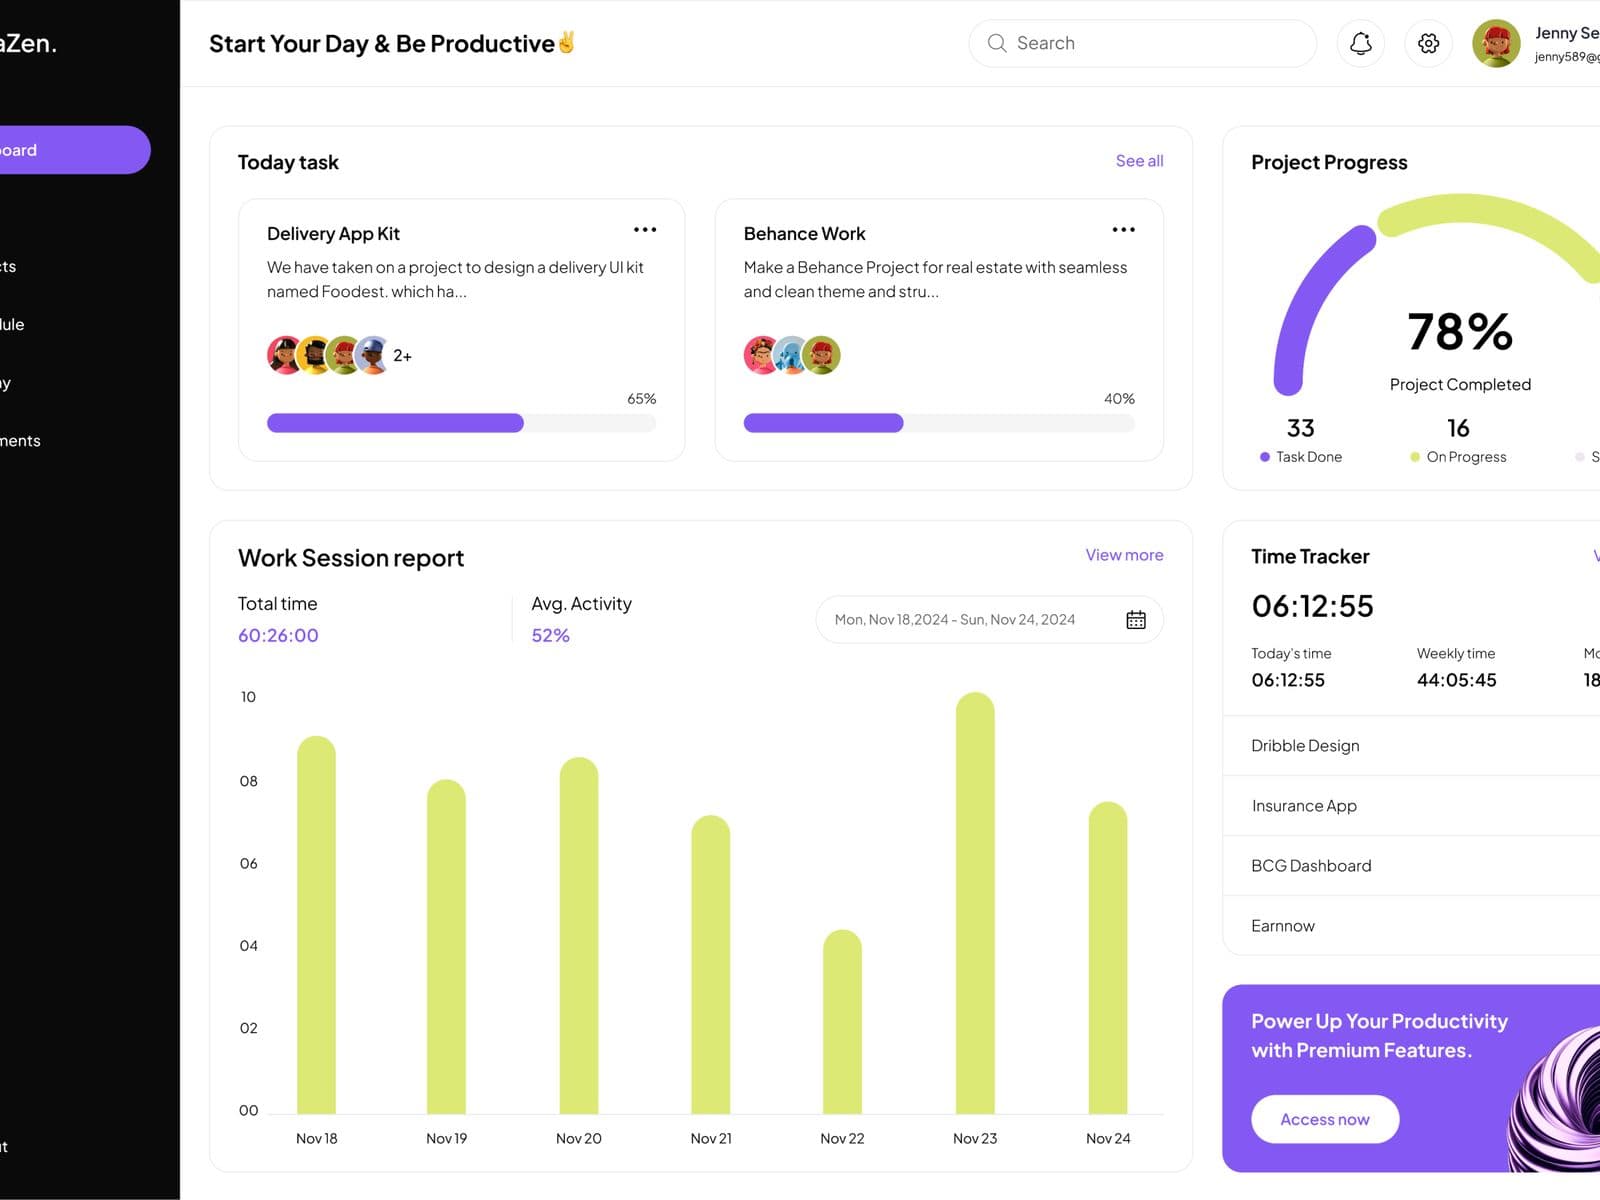This screenshot has height=1200, width=1600.
Task: Open Behance Work three-dot menu
Action: coord(1123,230)
